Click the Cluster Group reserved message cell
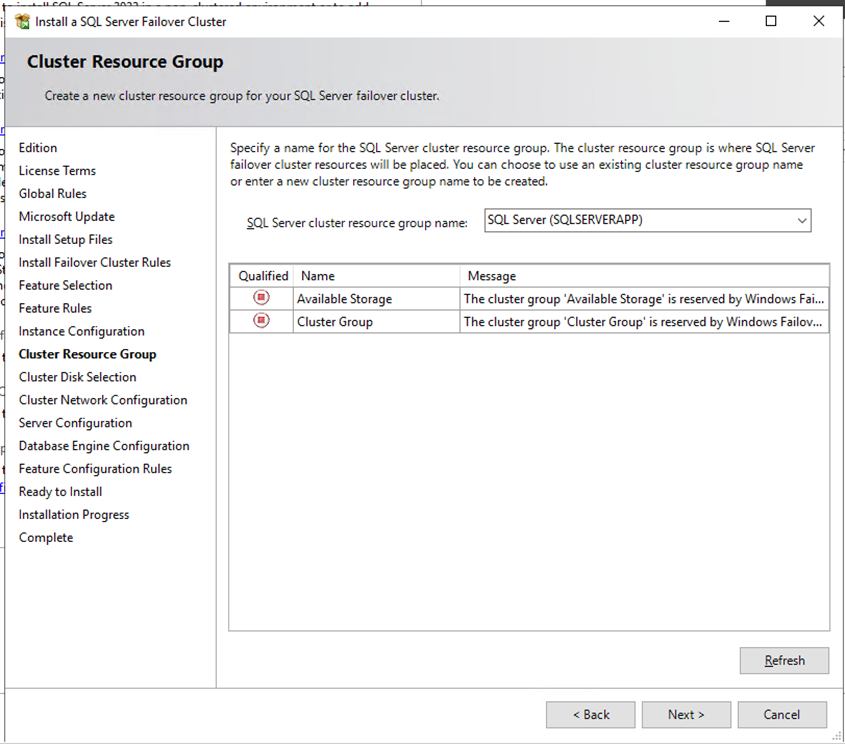The width and height of the screenshot is (845, 744). tap(644, 322)
